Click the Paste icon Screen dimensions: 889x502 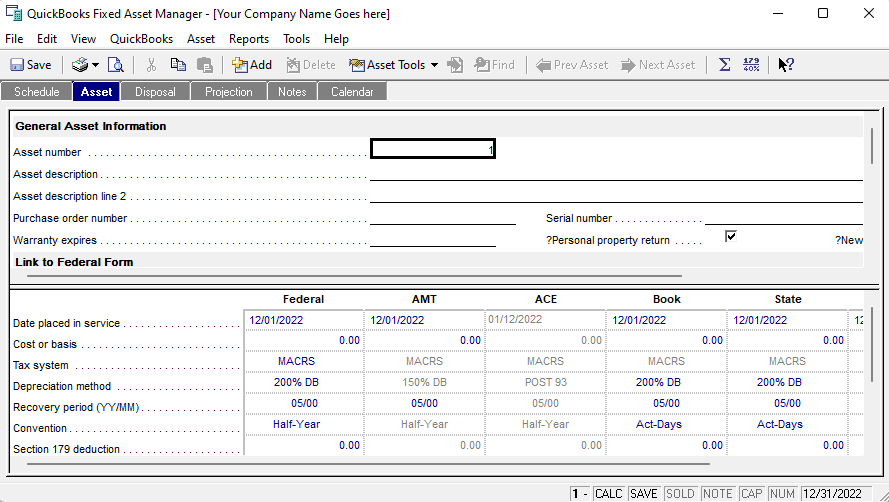click(204, 65)
